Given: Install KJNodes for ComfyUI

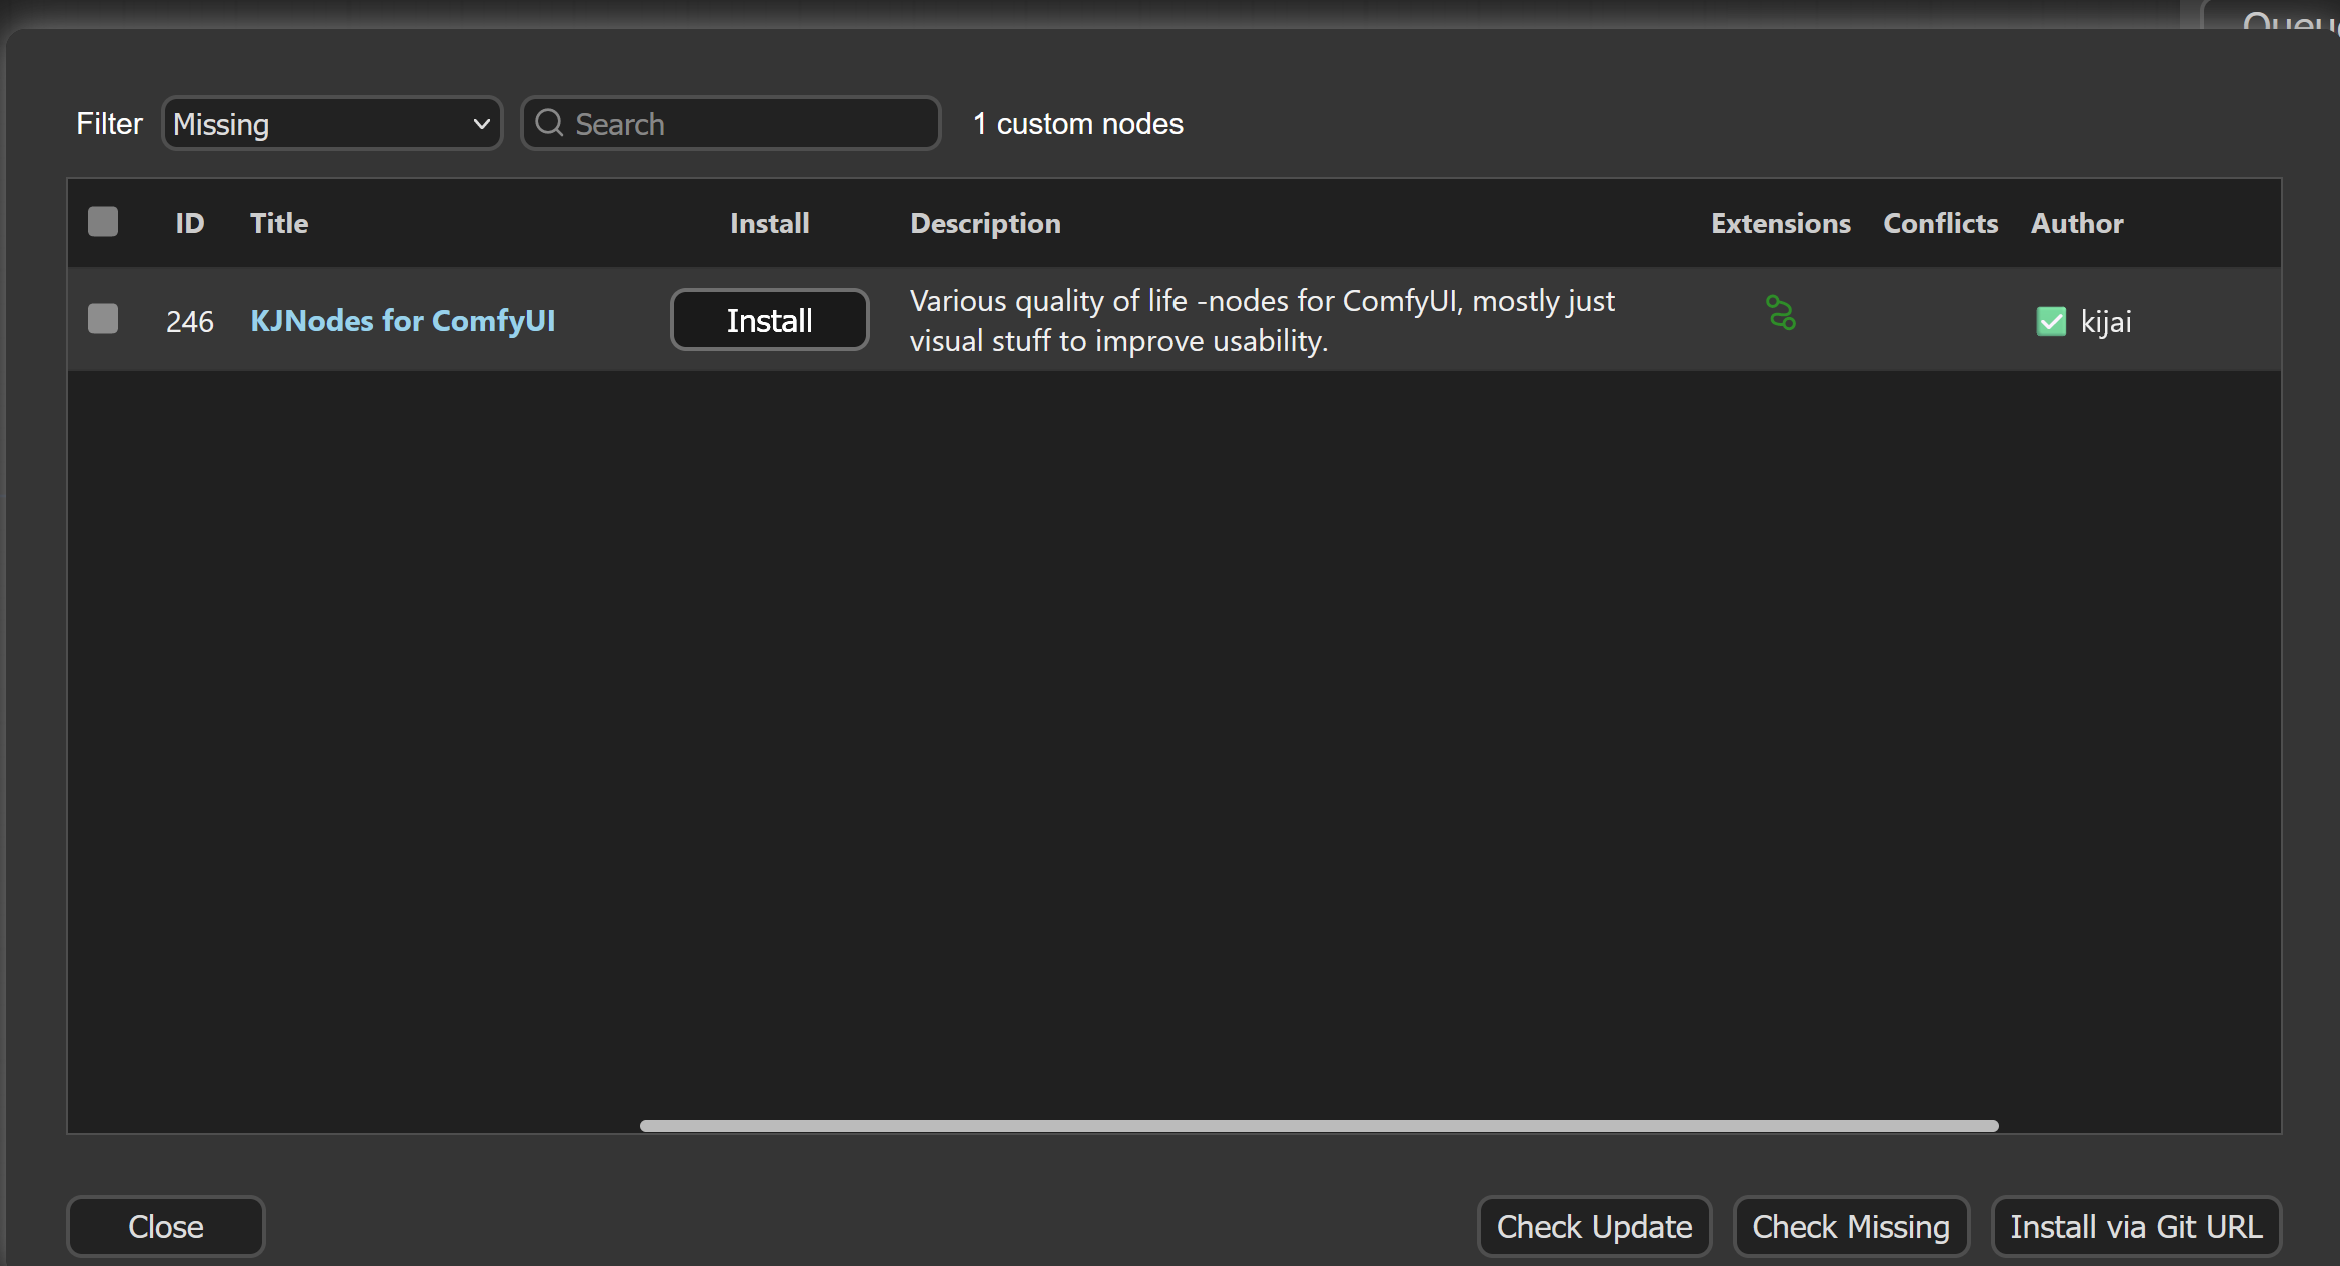Looking at the screenshot, I should click(x=769, y=319).
